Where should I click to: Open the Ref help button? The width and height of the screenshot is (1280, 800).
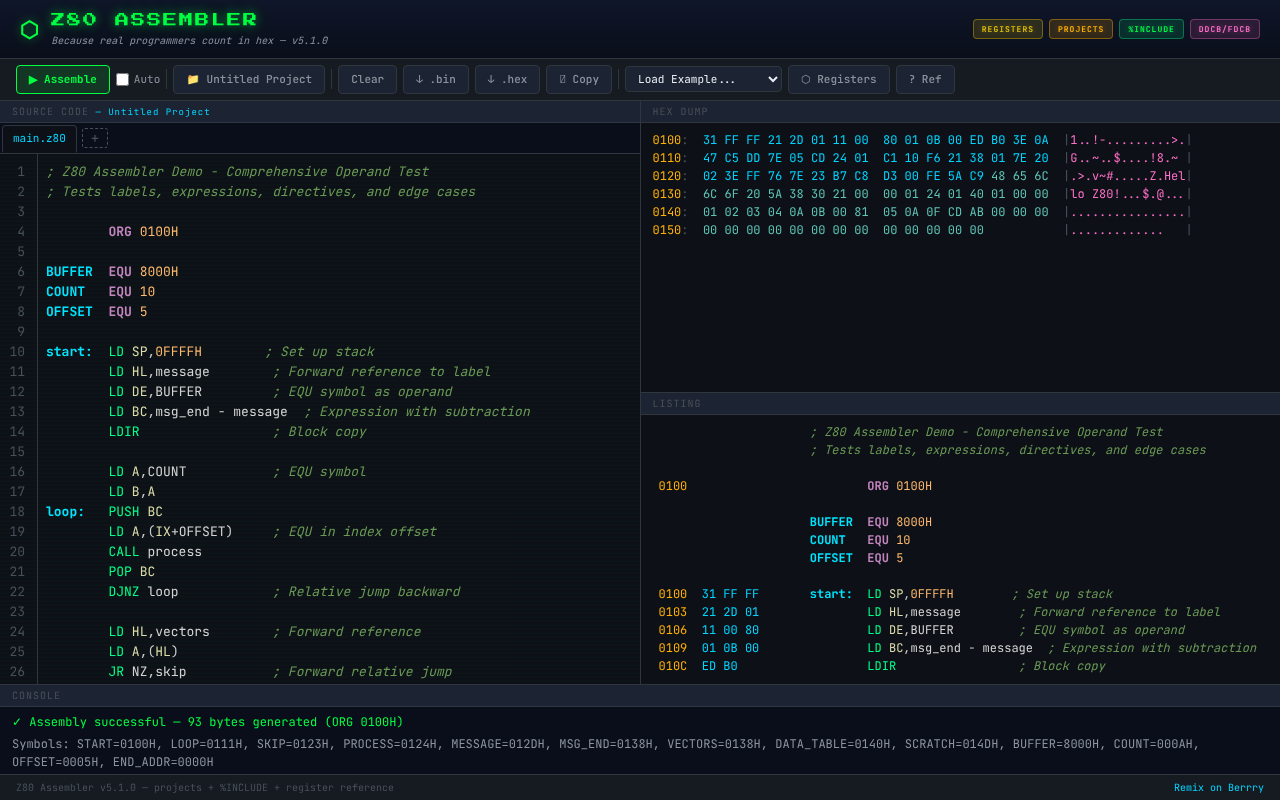click(x=925, y=79)
